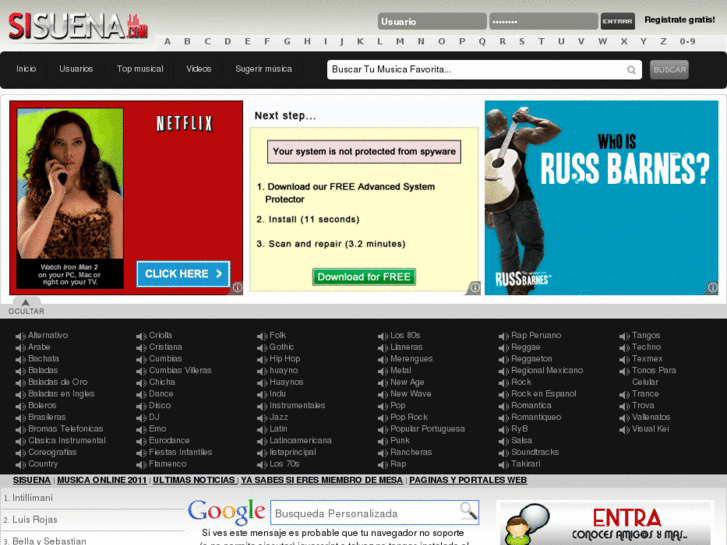This screenshot has width=727, height=545.
Task: Select the 0-9 alphabet index entry
Action: [x=688, y=41]
